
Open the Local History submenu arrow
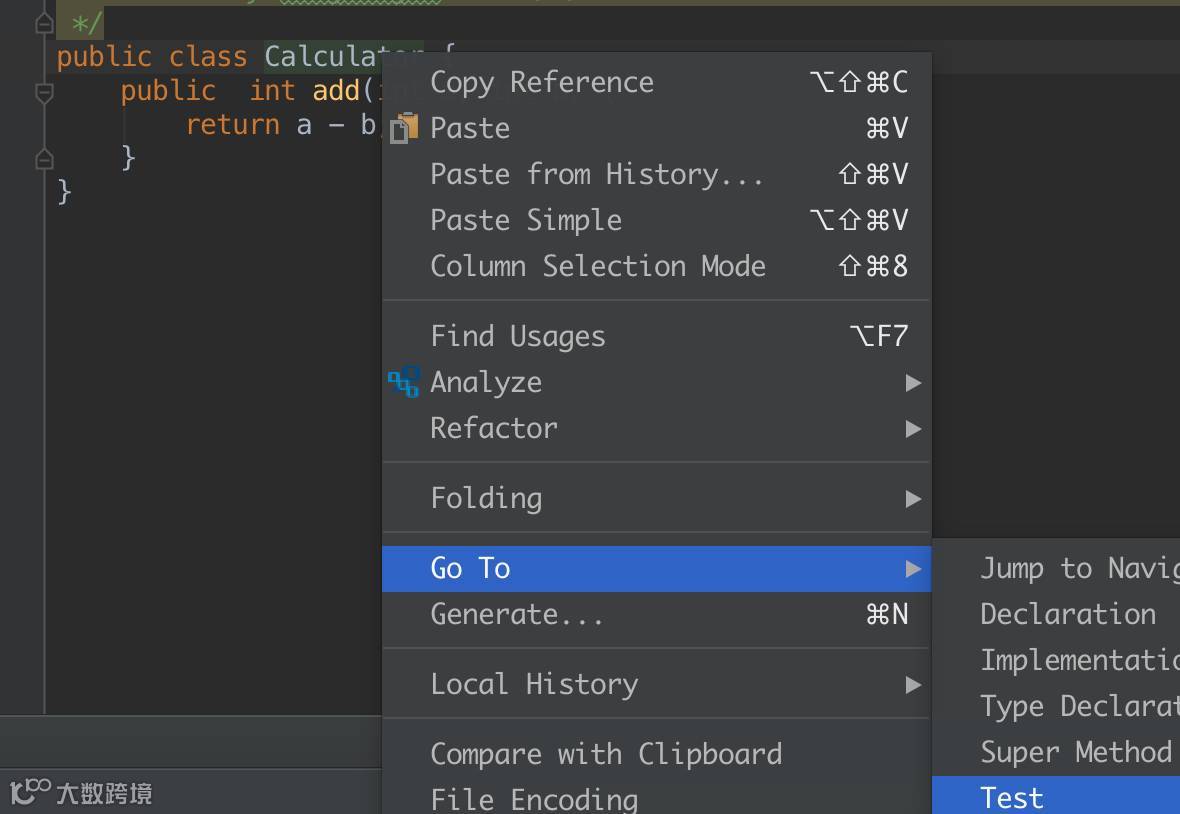click(912, 685)
